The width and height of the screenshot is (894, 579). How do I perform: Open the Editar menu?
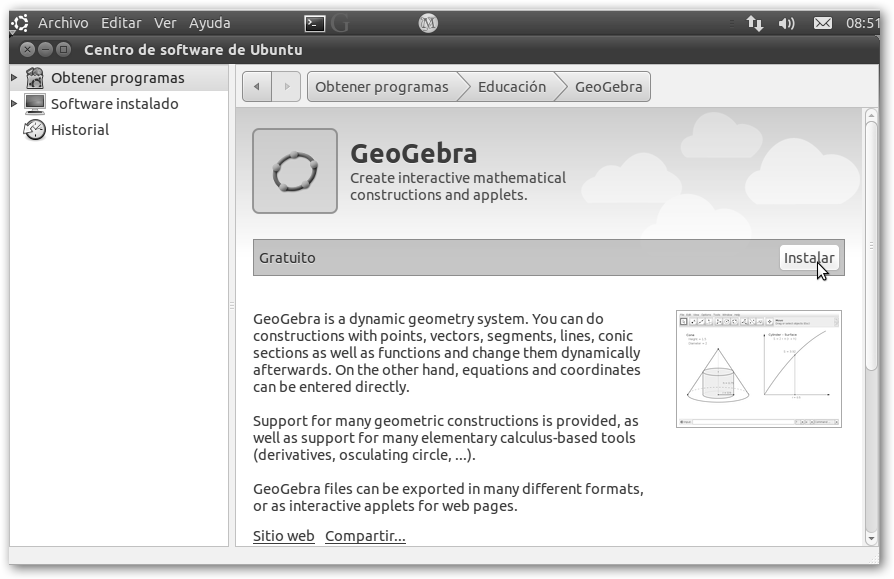(121, 23)
